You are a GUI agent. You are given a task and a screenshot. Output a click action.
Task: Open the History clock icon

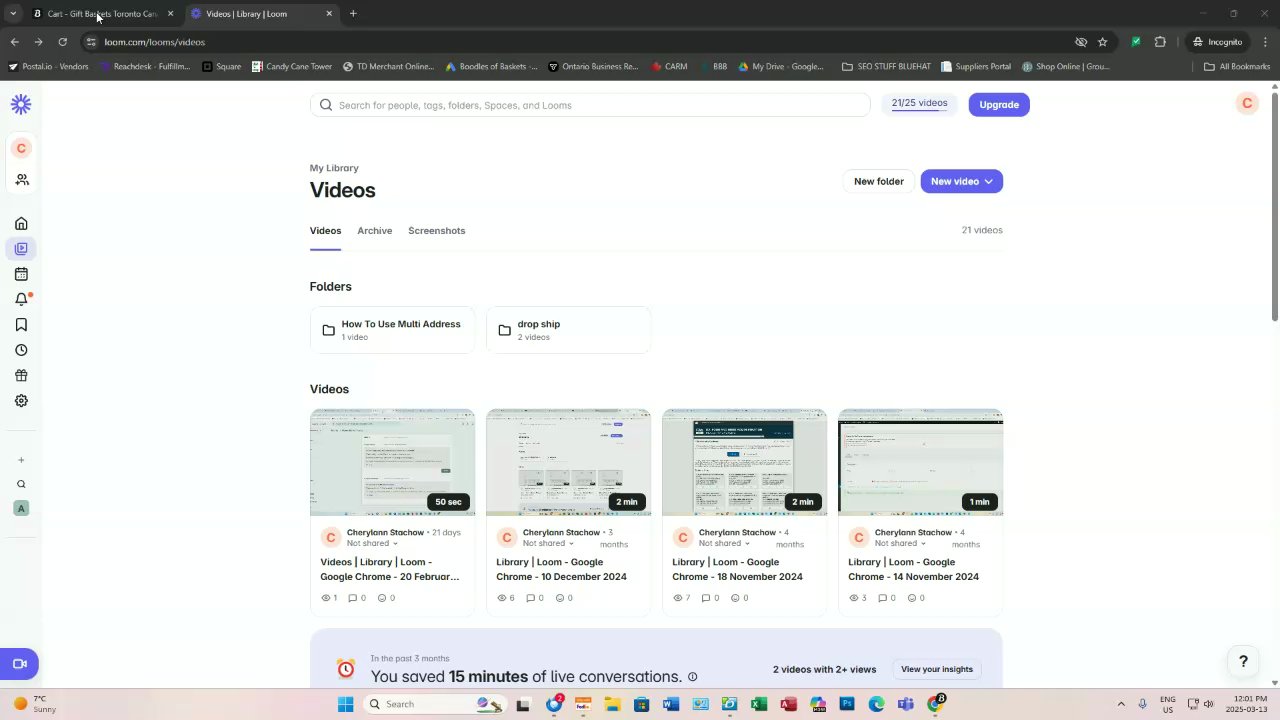coord(21,350)
